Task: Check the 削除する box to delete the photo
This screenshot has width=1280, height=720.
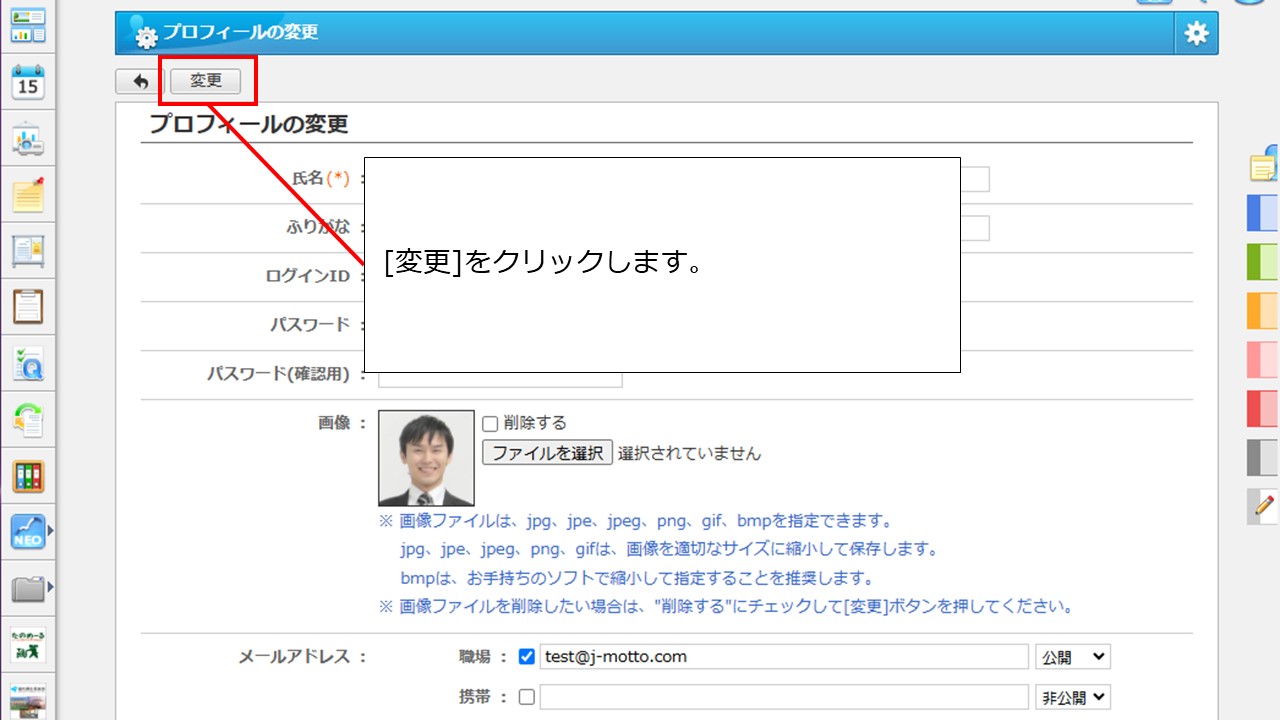Action: (489, 423)
